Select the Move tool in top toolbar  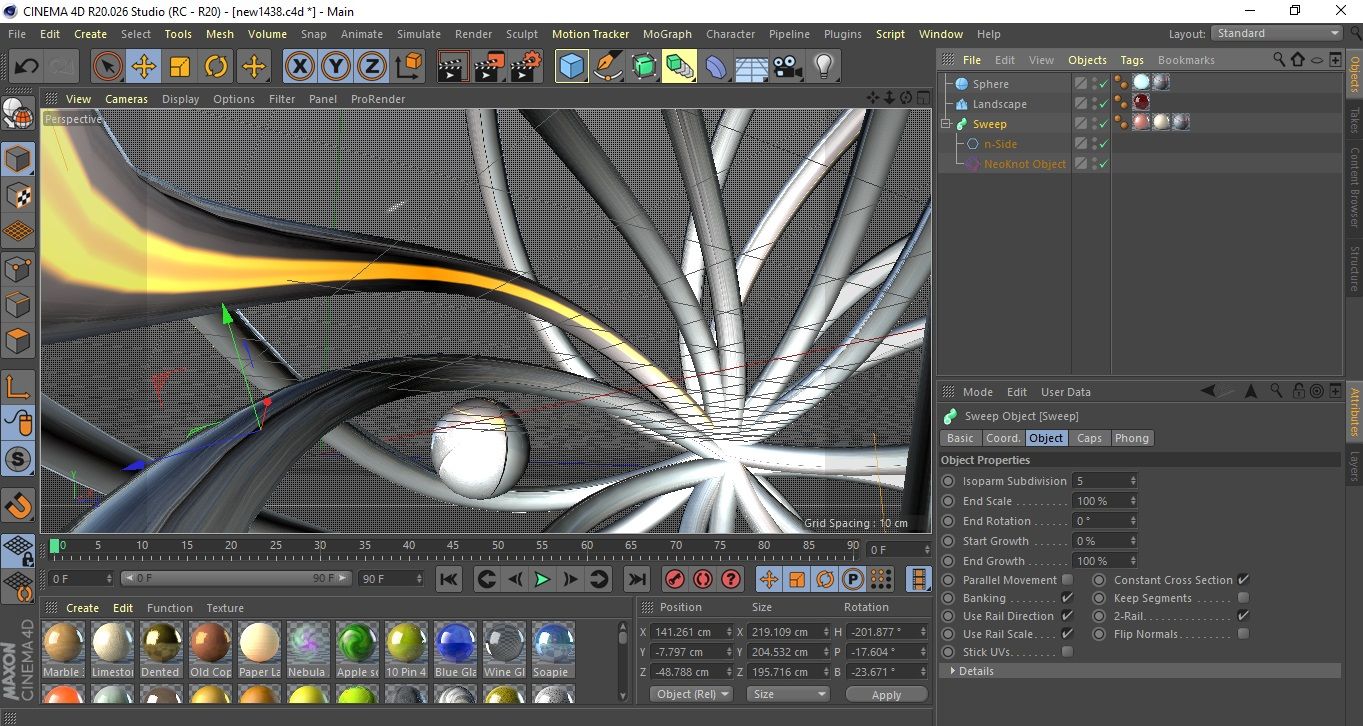[143, 67]
